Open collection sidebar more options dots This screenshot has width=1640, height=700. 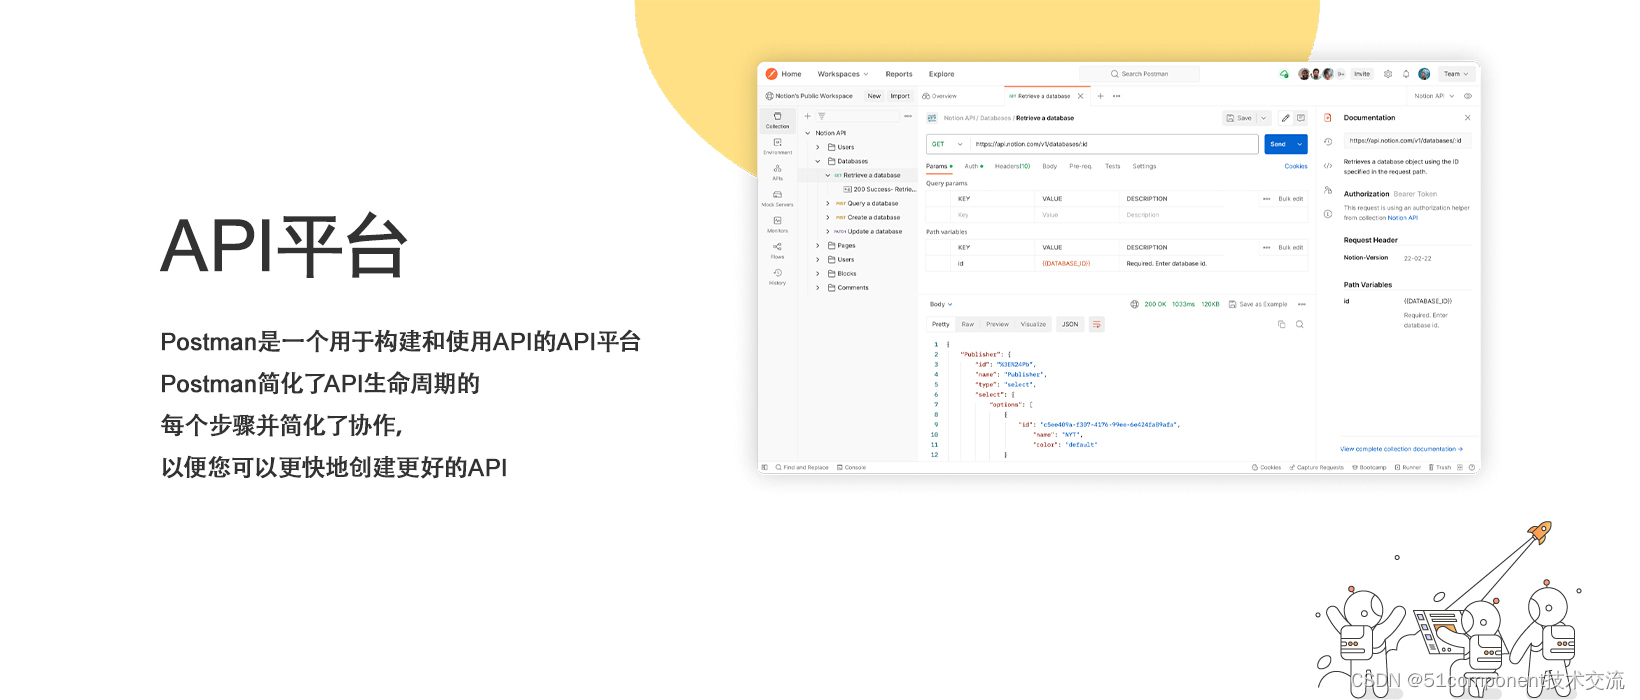coord(908,116)
